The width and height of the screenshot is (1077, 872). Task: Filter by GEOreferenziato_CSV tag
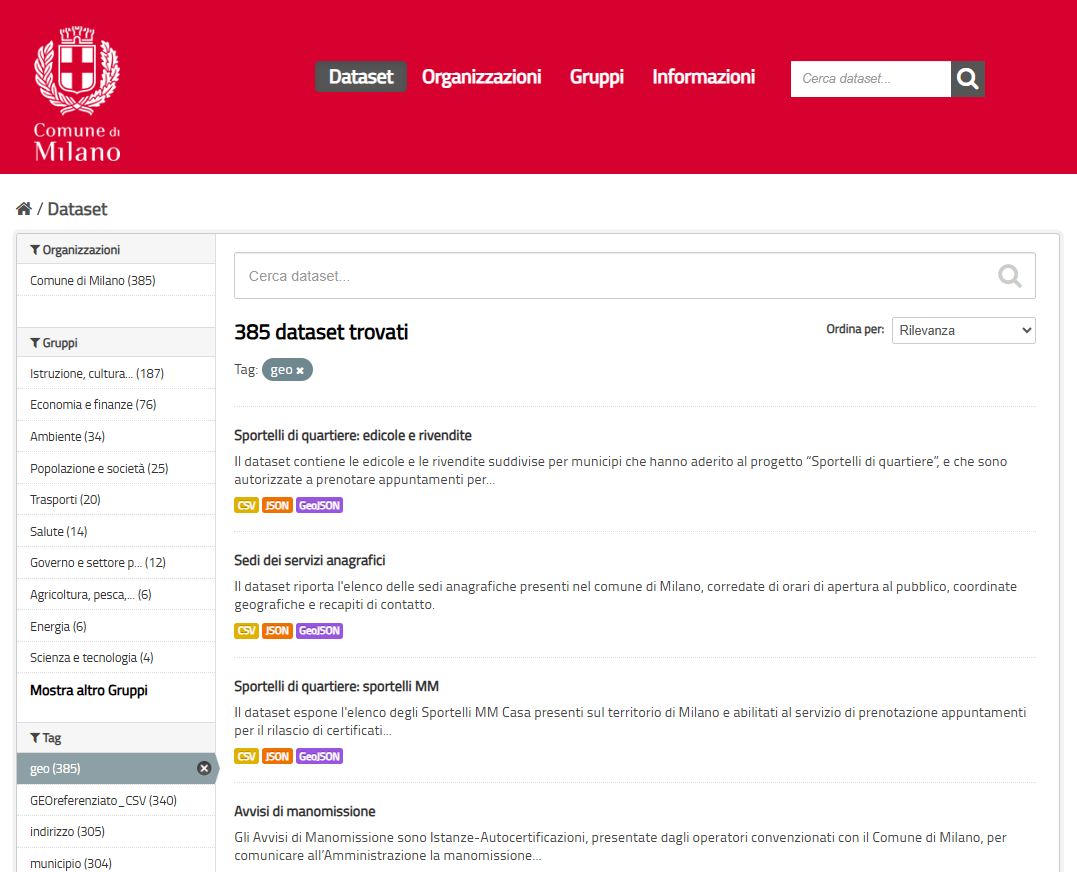(x=89, y=800)
